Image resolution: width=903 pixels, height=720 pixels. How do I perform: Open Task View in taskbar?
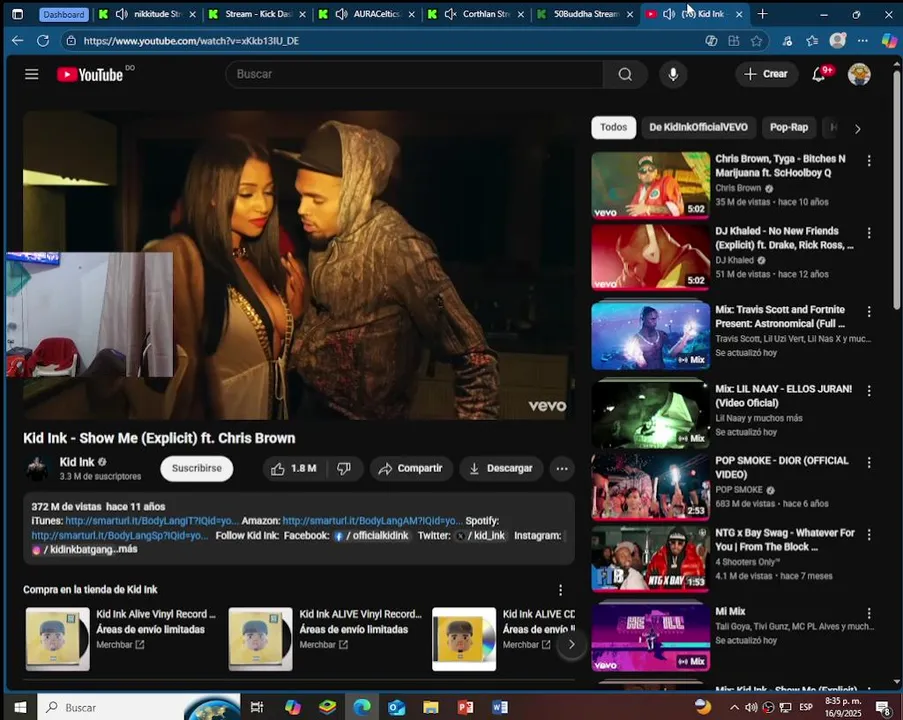[x=257, y=707]
